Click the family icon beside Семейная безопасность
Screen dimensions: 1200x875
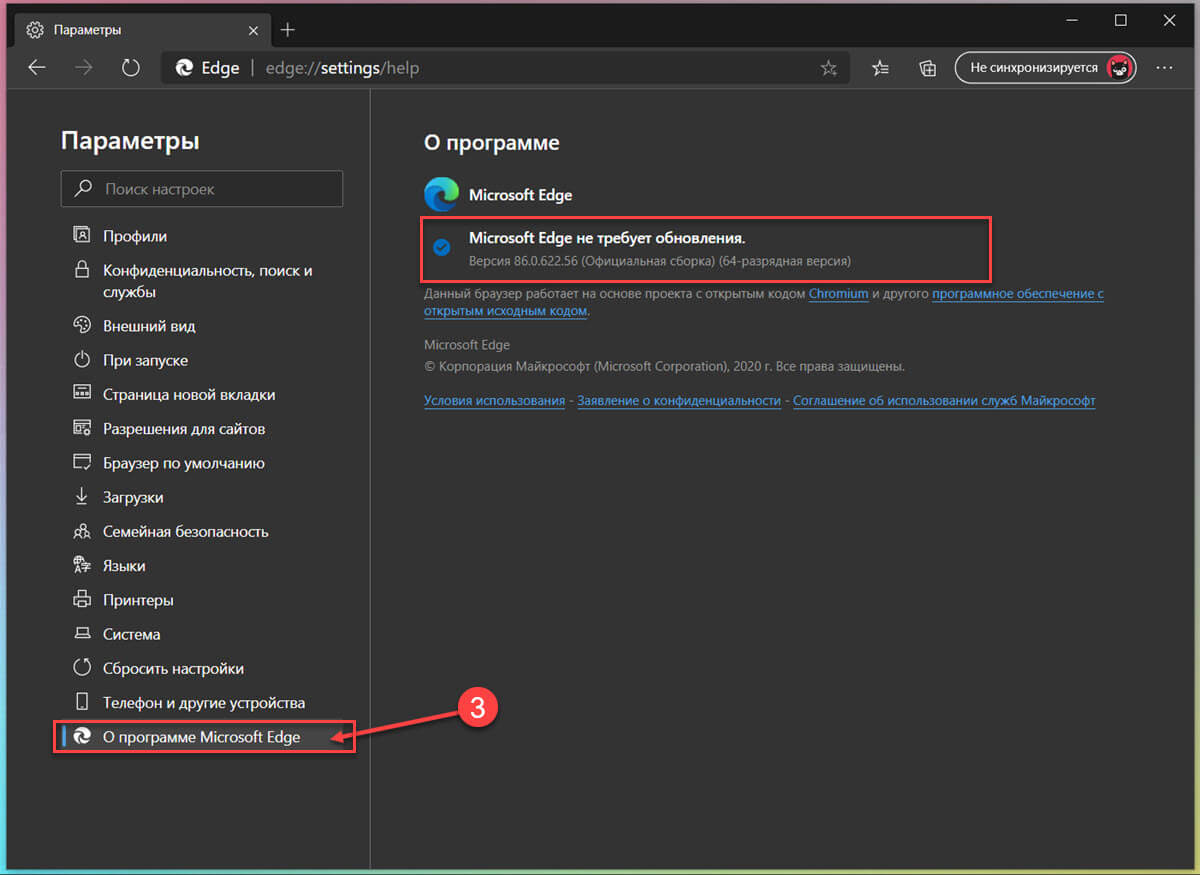[x=82, y=531]
